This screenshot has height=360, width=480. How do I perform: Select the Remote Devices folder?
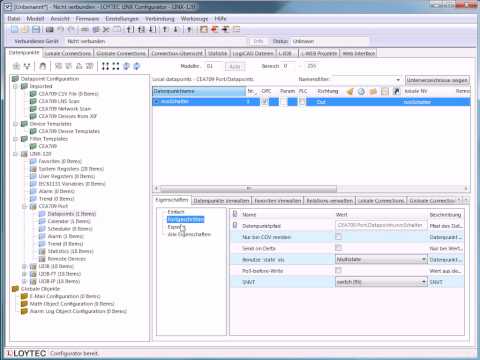click(67, 259)
